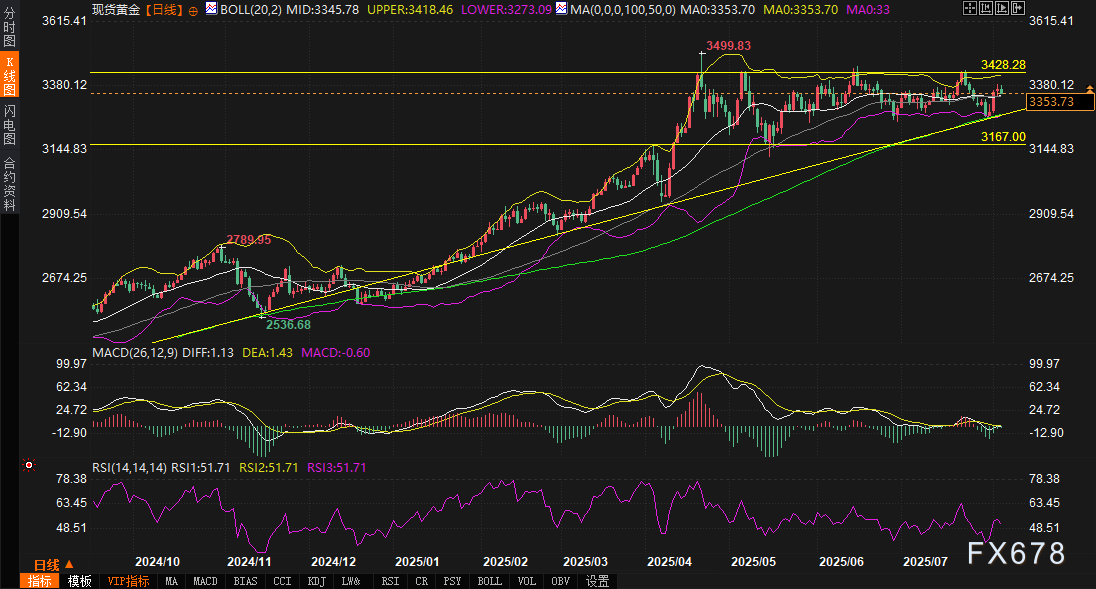
Task: Open the 闪电图 side tab
Action: (9, 124)
